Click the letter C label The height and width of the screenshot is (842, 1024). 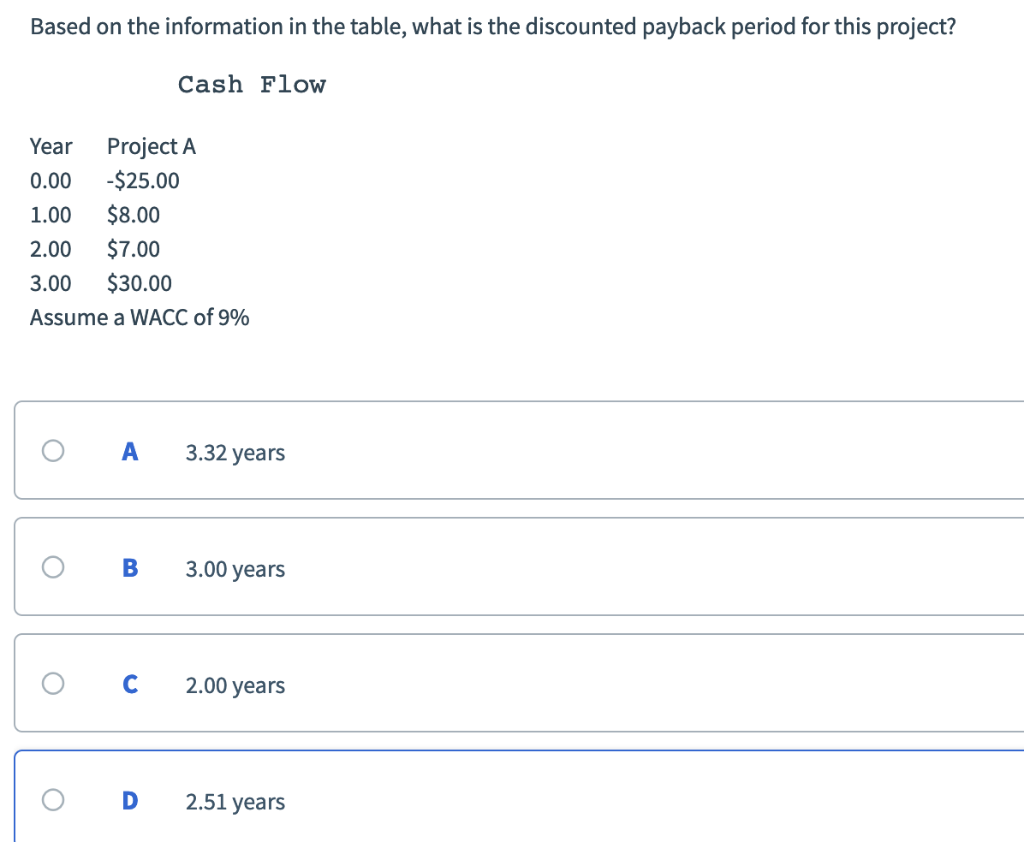coord(129,683)
